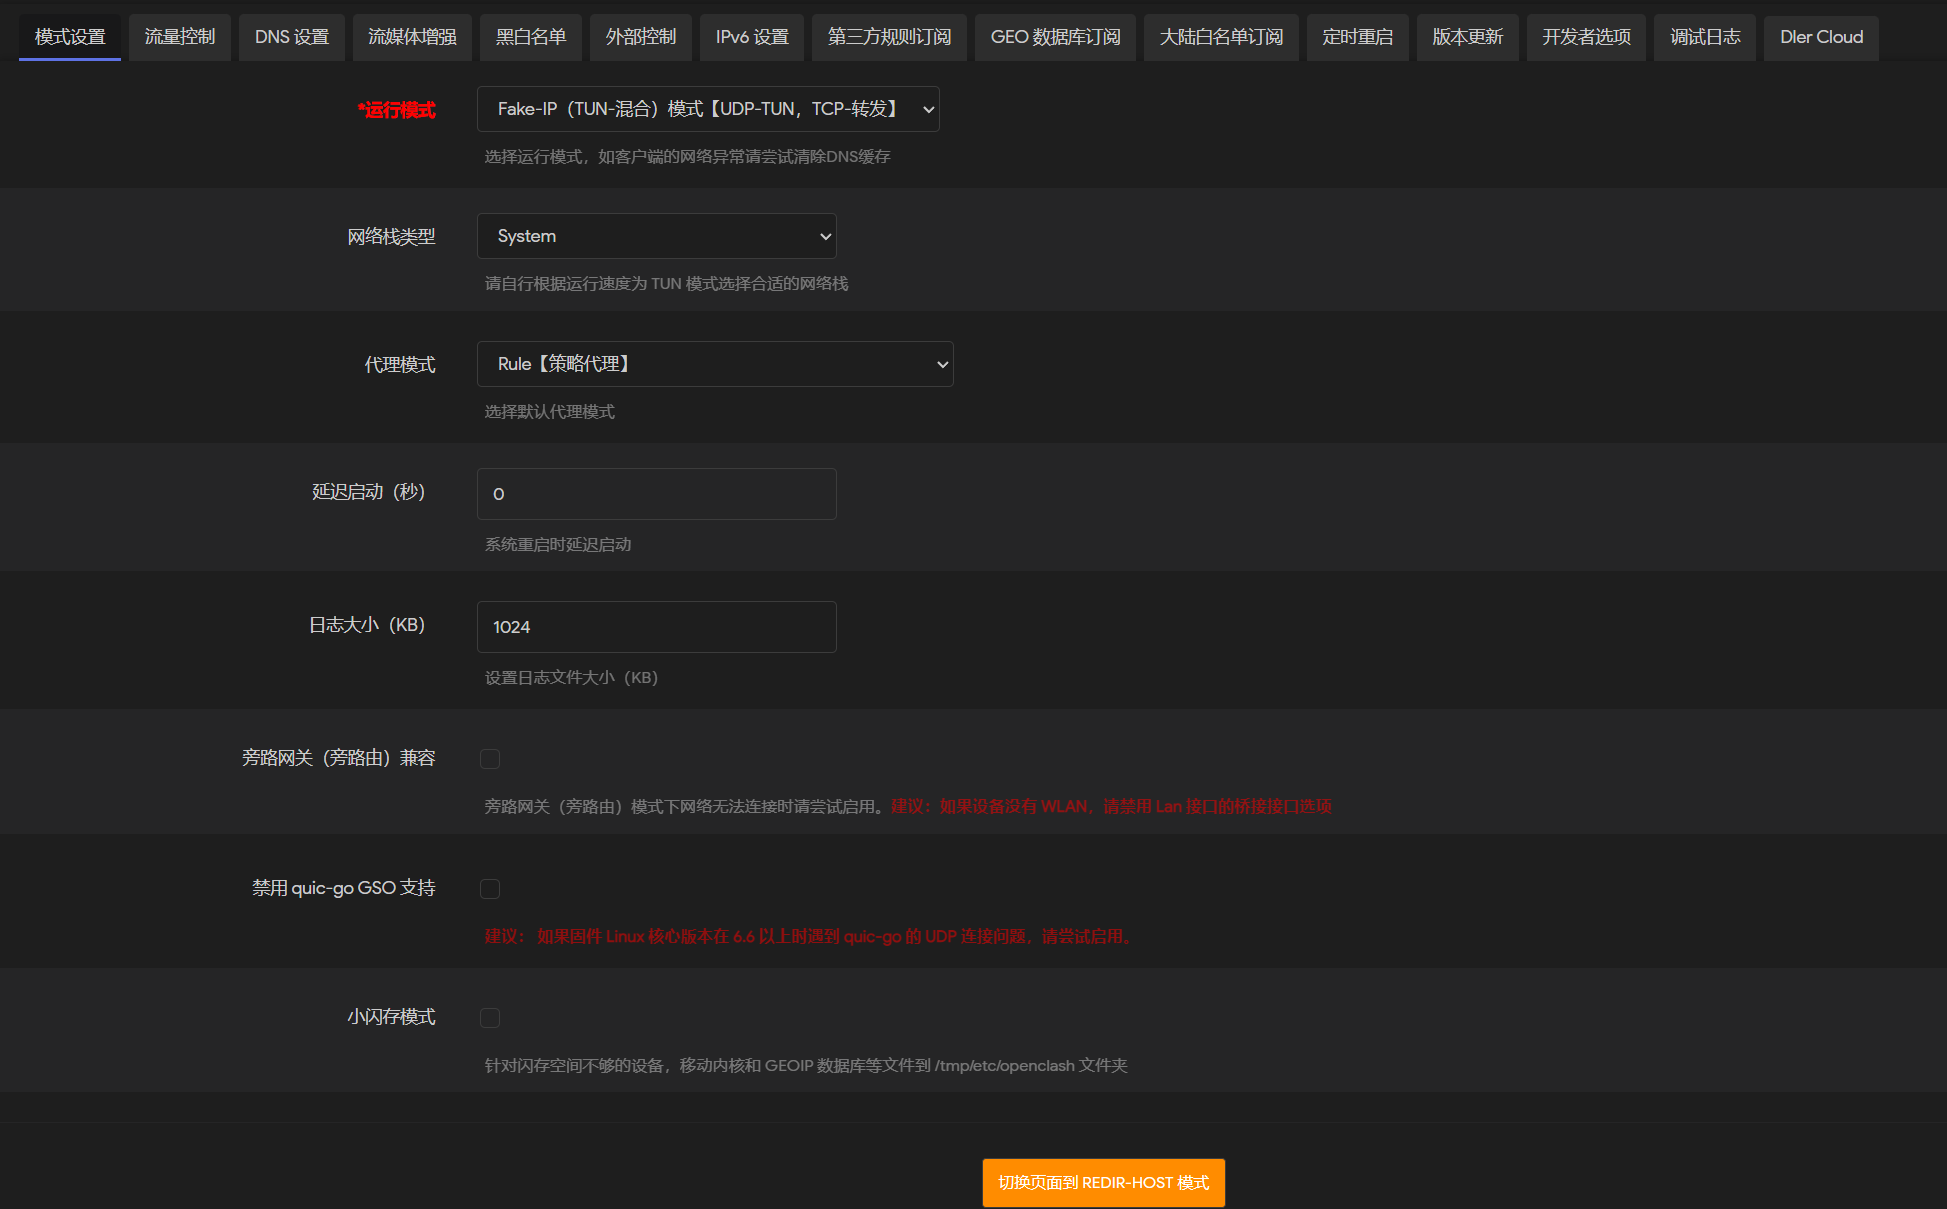The image size is (1947, 1209).
Task: Click the 代理模式 label
Action: [400, 365]
